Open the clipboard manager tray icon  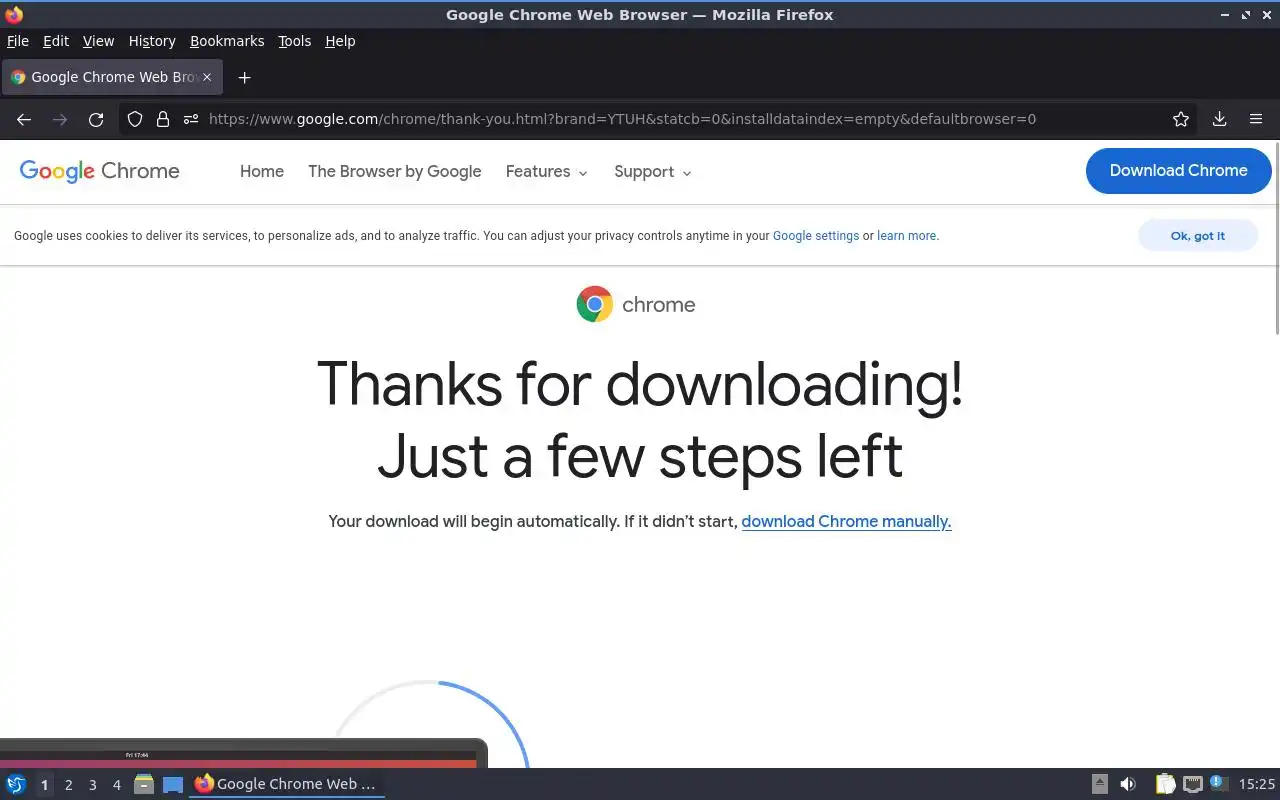(1165, 784)
